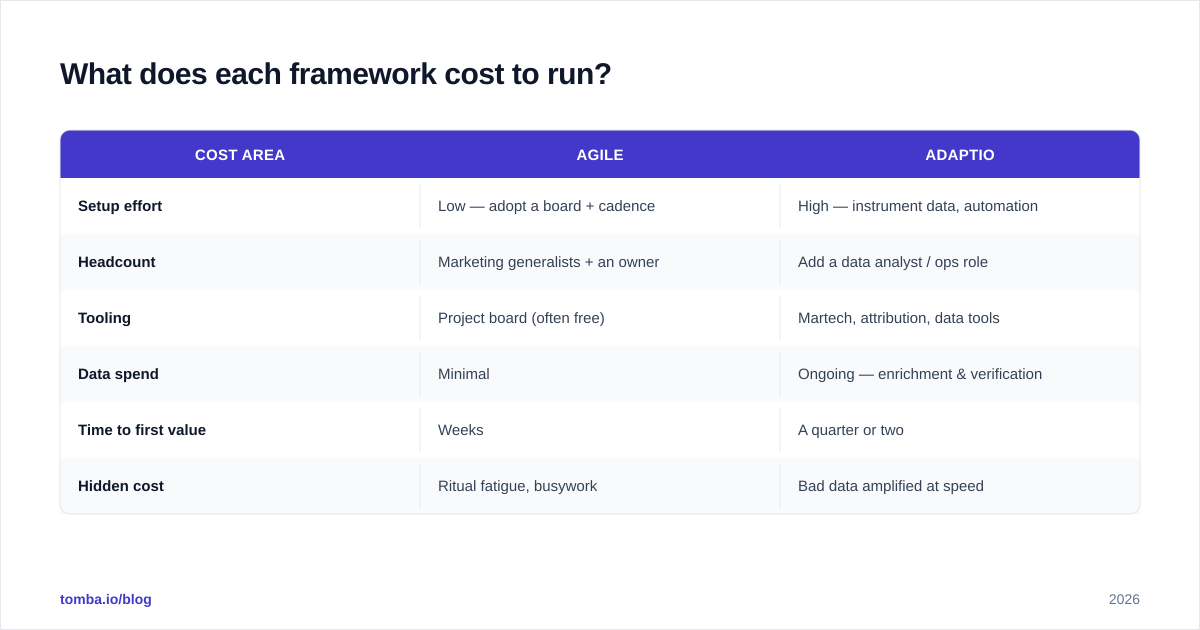Select the 'Setup effort' row label
The width and height of the screenshot is (1200, 630).
[x=120, y=206]
